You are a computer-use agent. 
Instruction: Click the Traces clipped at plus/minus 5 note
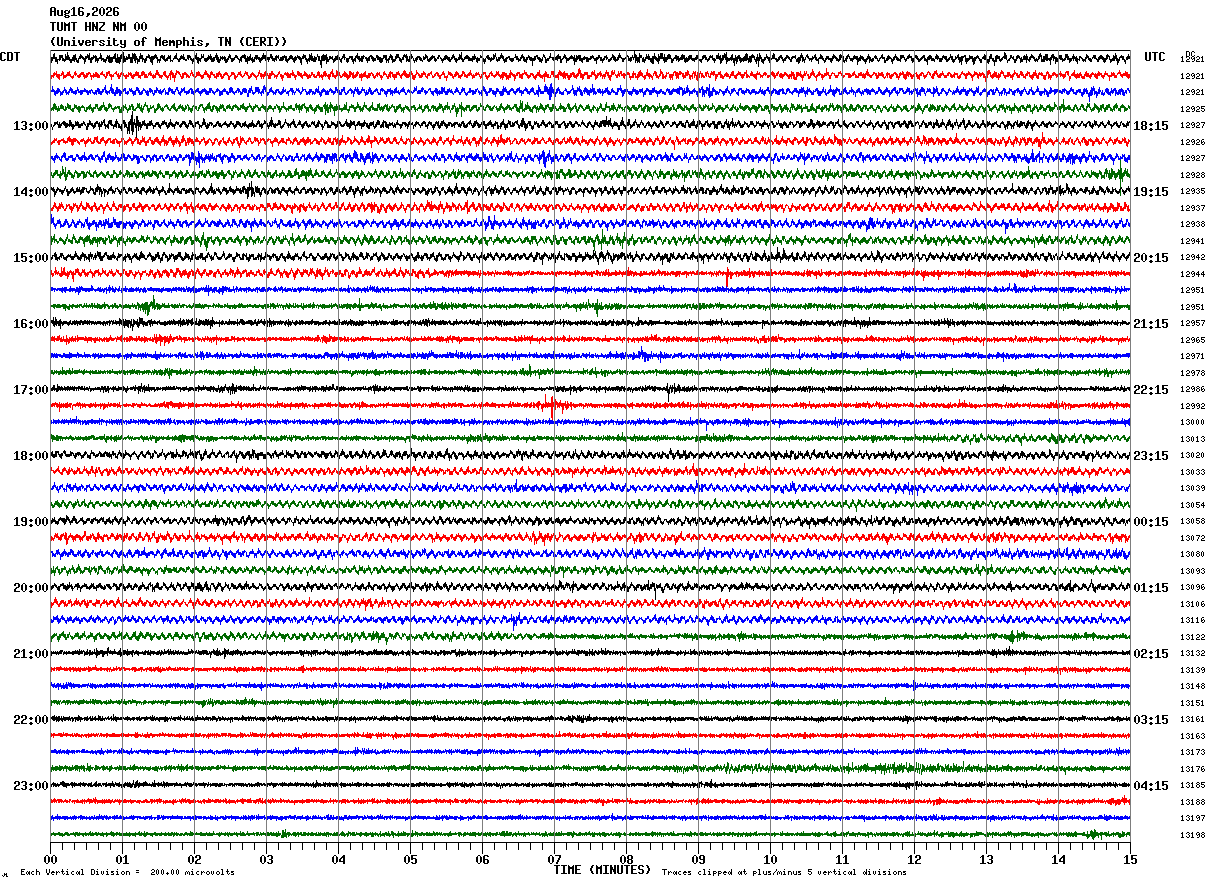tap(784, 873)
